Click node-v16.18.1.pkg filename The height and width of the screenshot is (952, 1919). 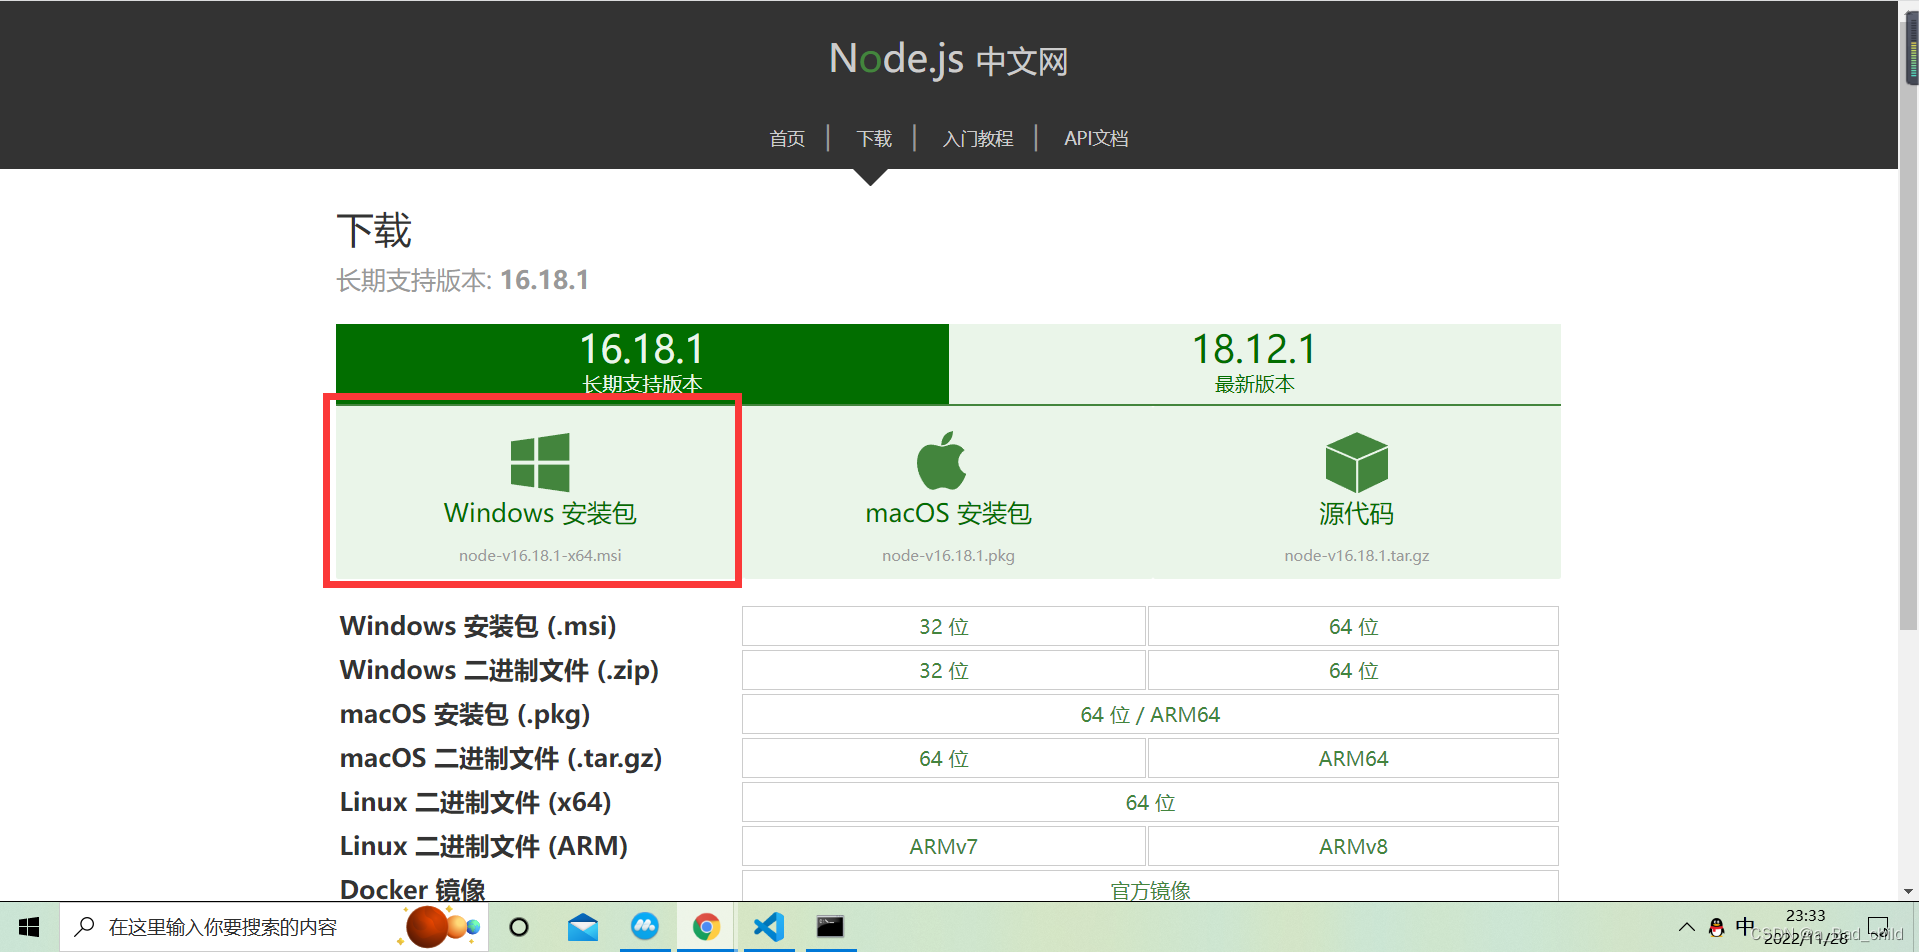point(948,555)
